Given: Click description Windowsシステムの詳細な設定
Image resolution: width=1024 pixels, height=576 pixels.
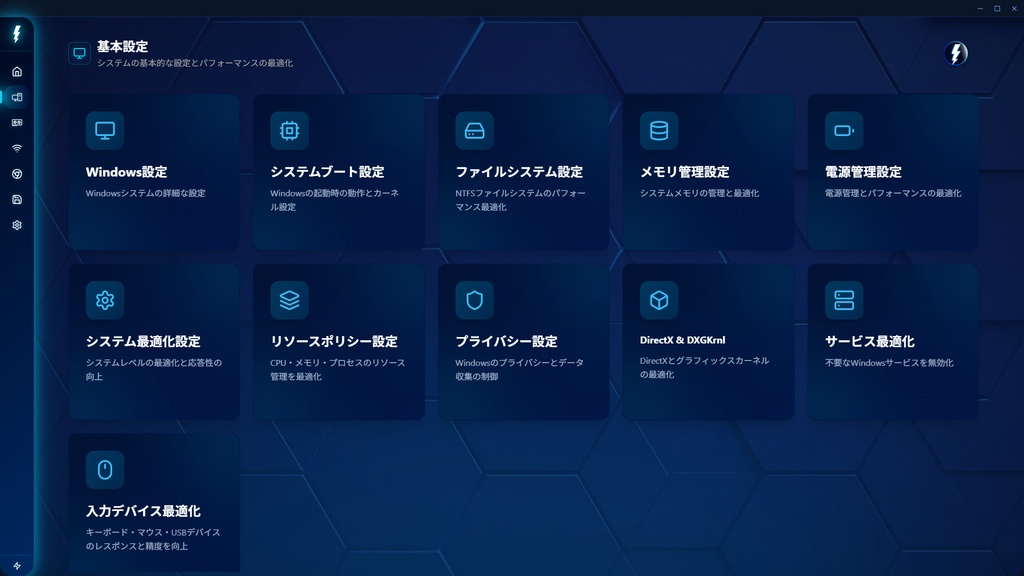Looking at the screenshot, I should (146, 193).
